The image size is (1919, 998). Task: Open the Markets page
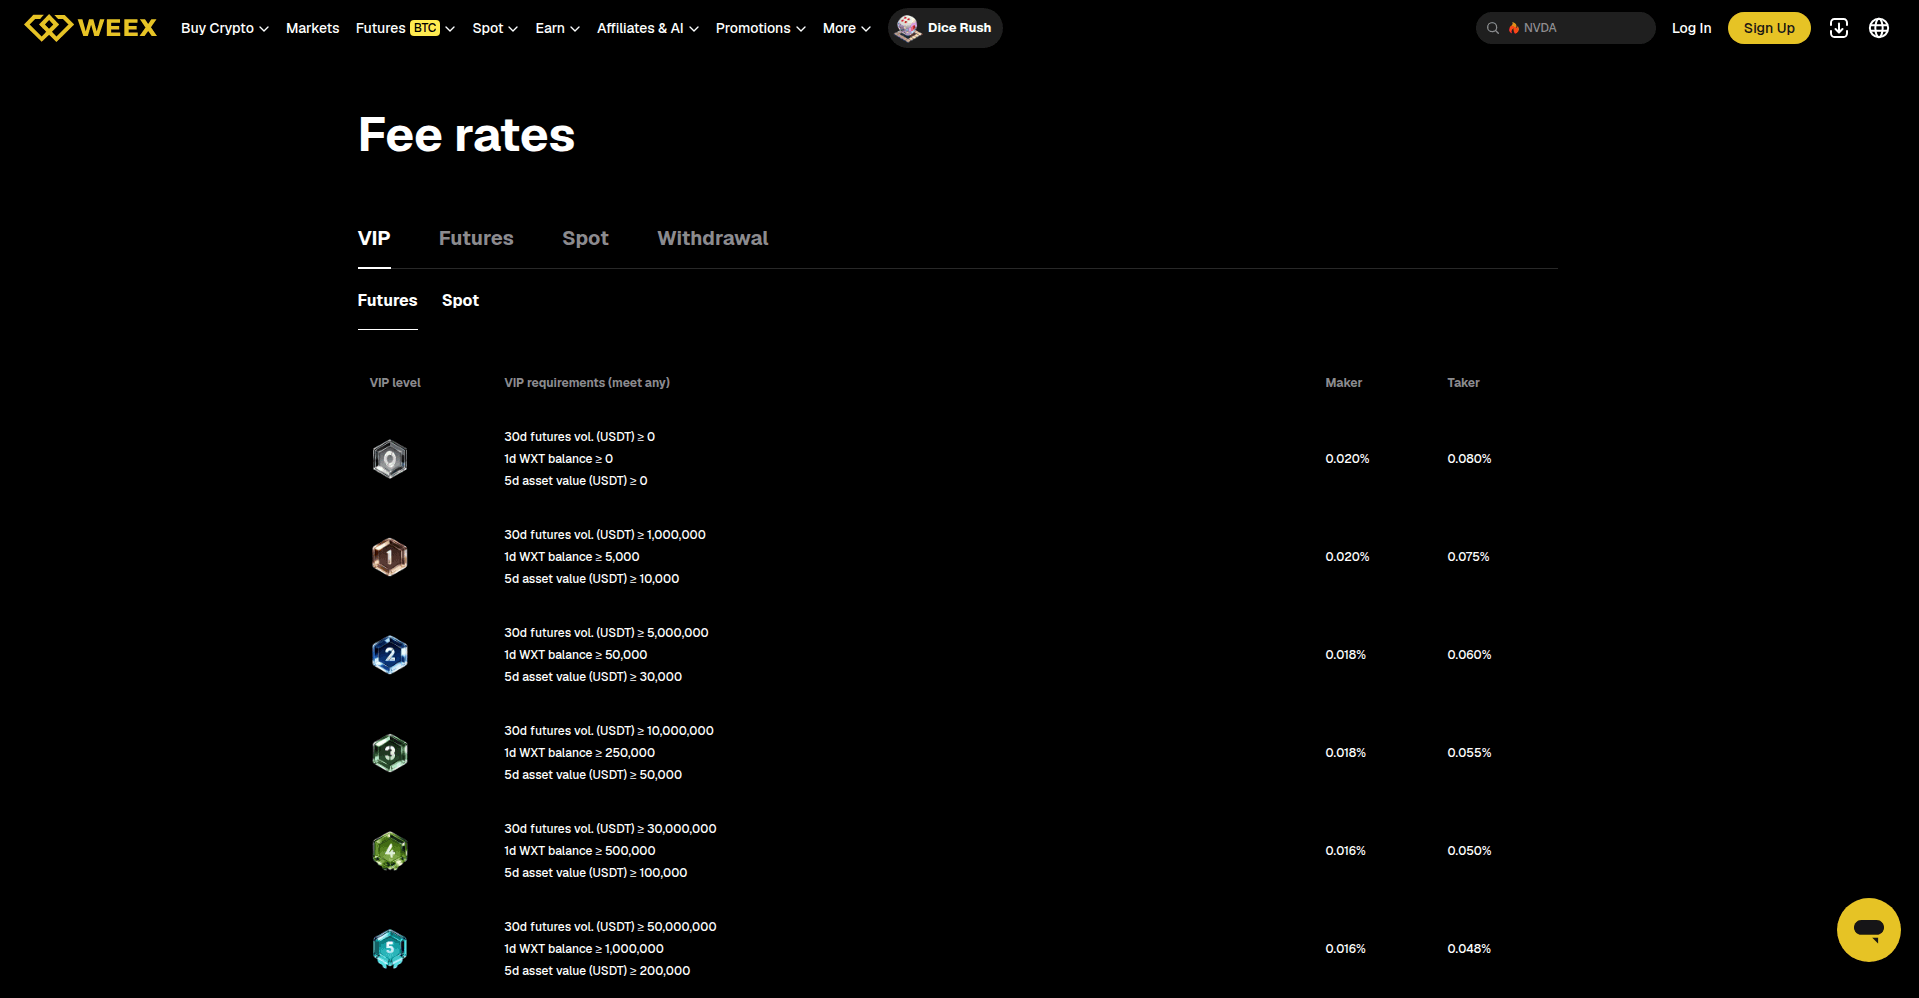(312, 28)
